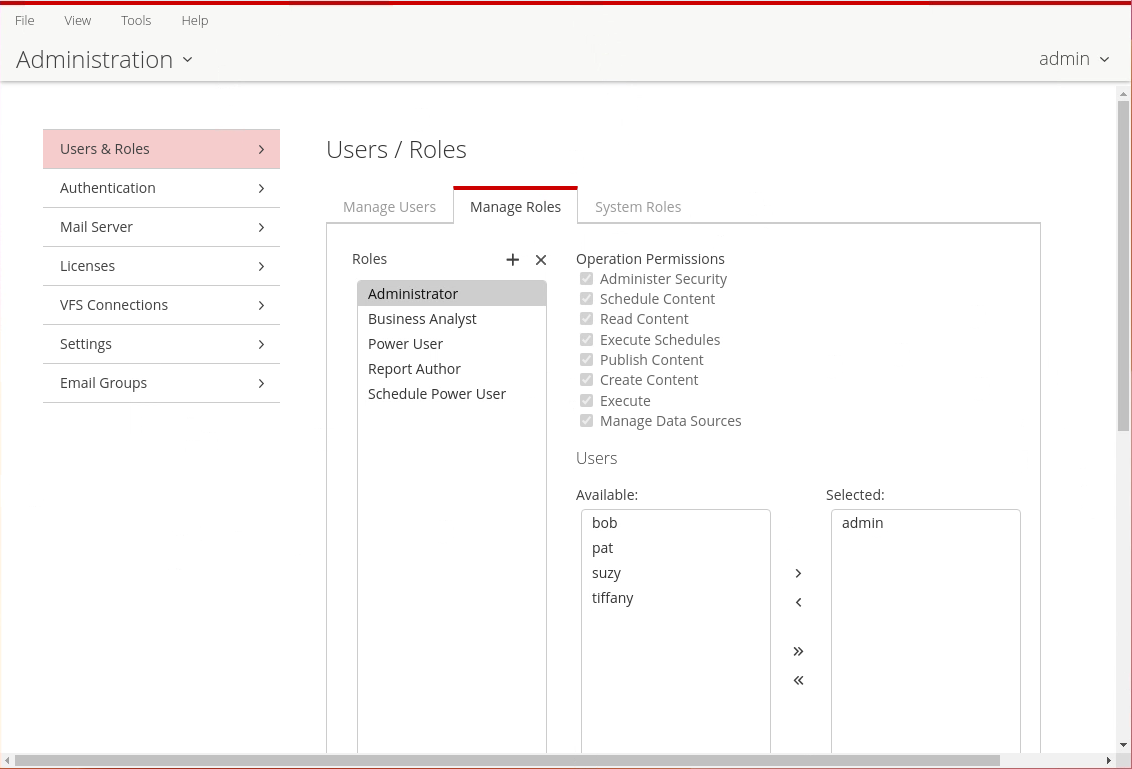
Task: Toggle the Administer Security checkbox
Action: click(587, 279)
